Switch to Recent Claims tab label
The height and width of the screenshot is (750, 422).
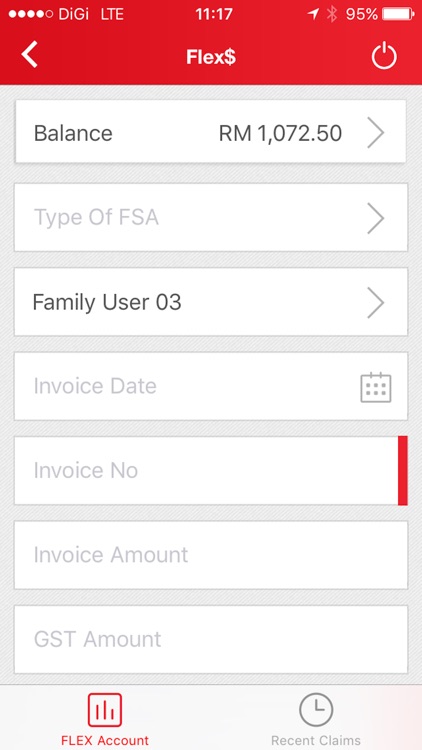tap(316, 740)
